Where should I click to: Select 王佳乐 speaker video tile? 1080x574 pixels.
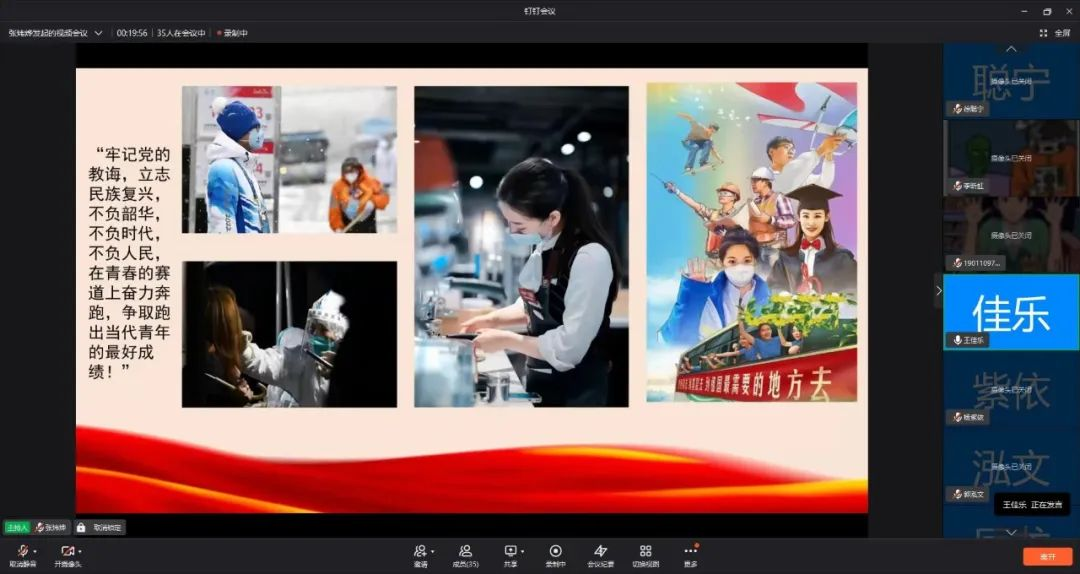click(1011, 311)
